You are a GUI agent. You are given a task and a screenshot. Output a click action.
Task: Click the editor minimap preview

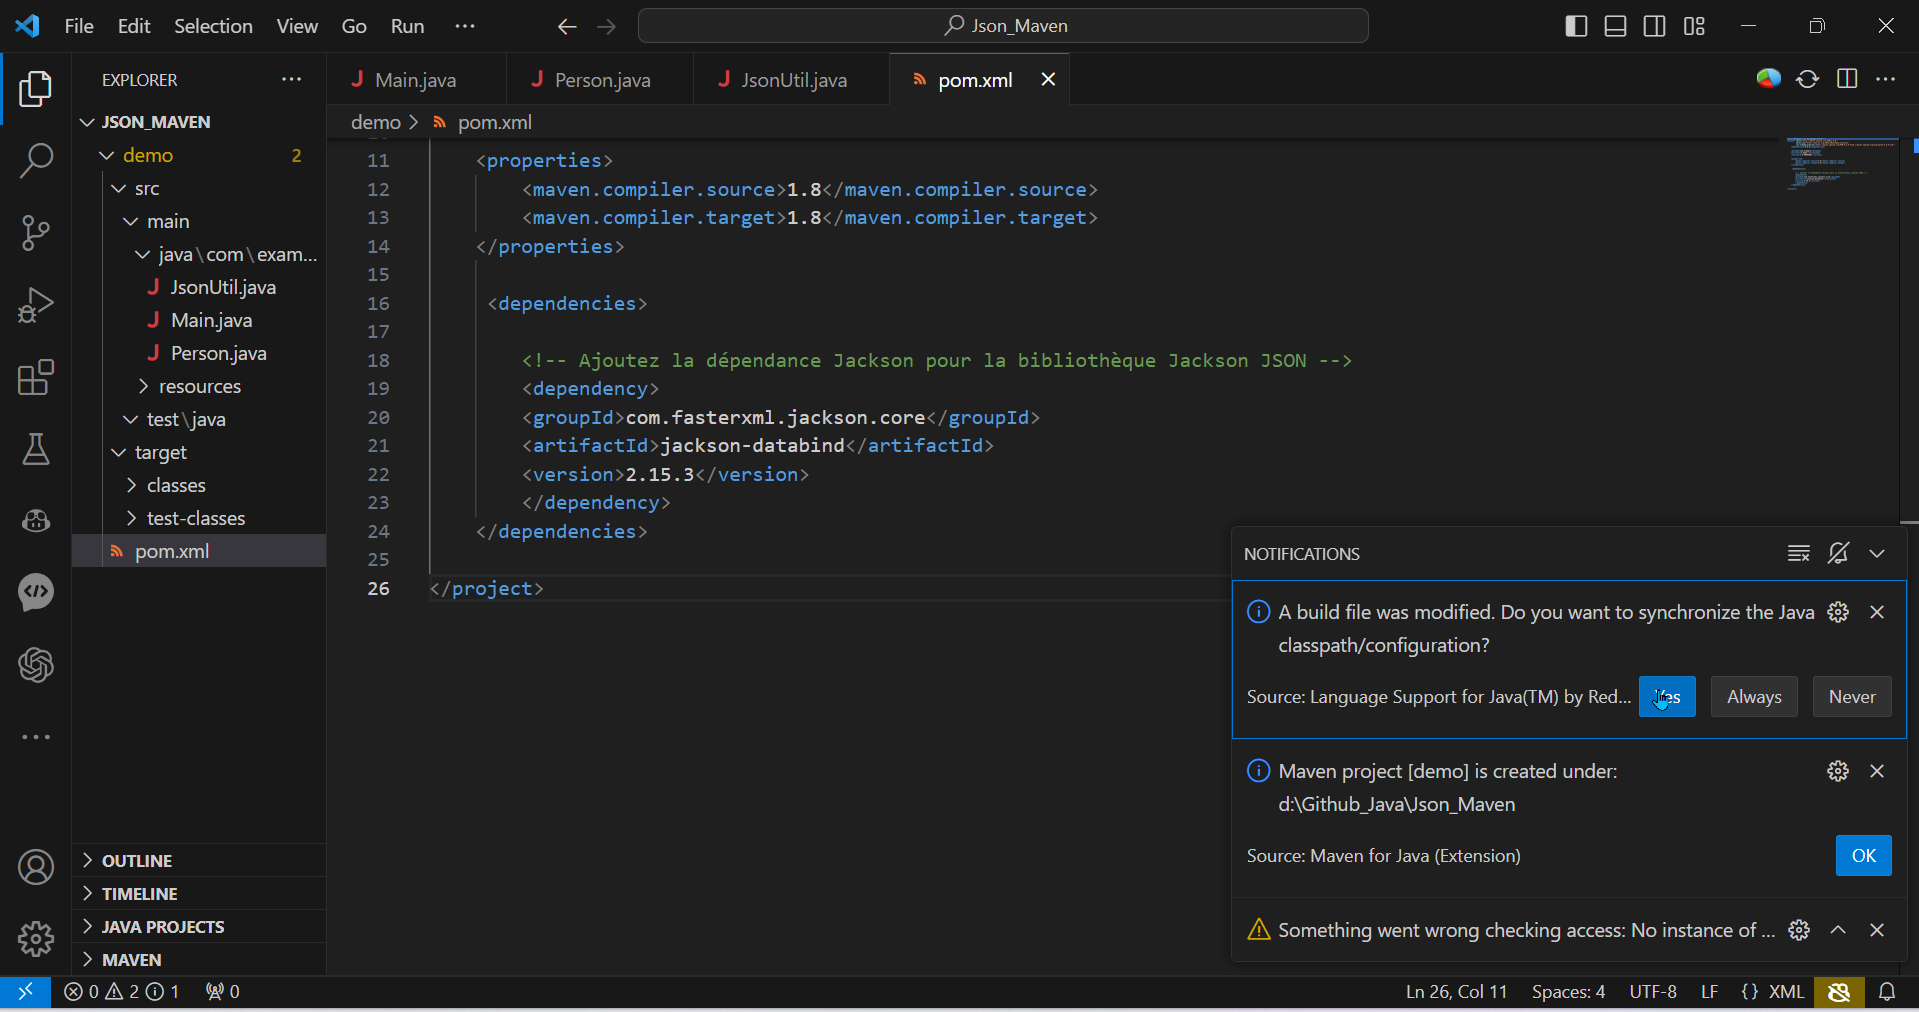[1841, 165]
